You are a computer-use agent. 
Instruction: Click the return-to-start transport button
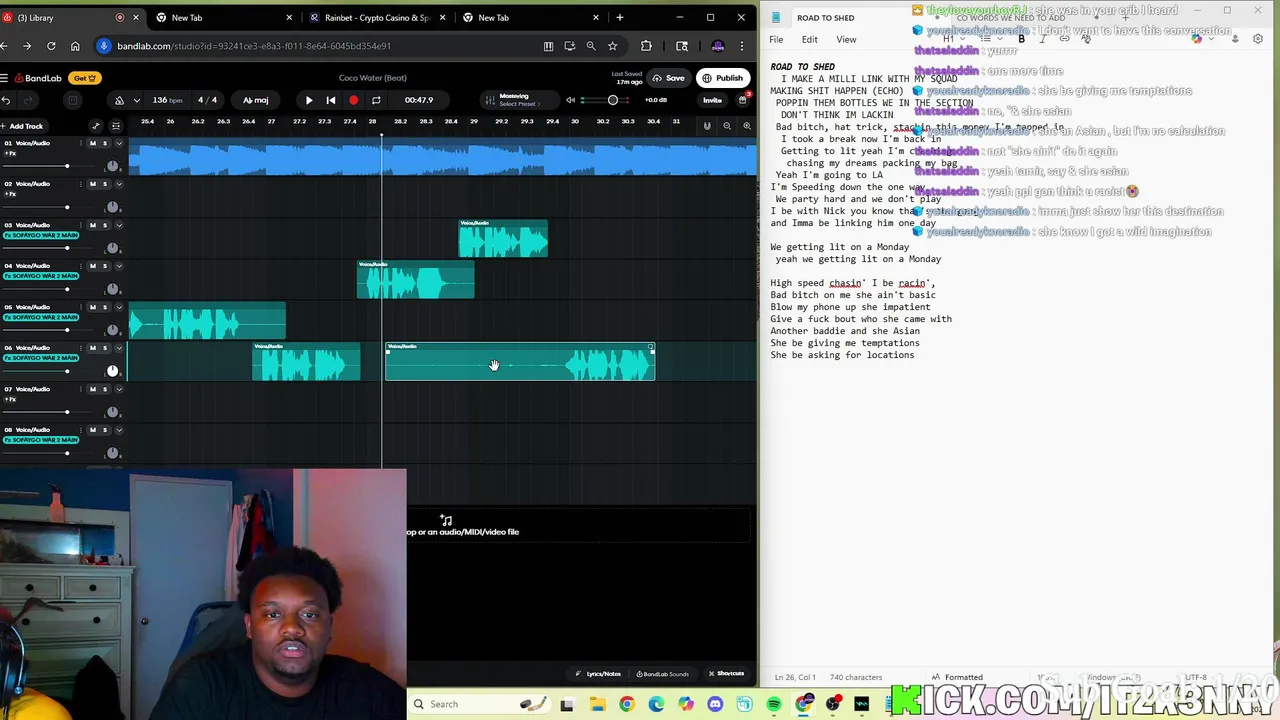pyautogui.click(x=331, y=100)
